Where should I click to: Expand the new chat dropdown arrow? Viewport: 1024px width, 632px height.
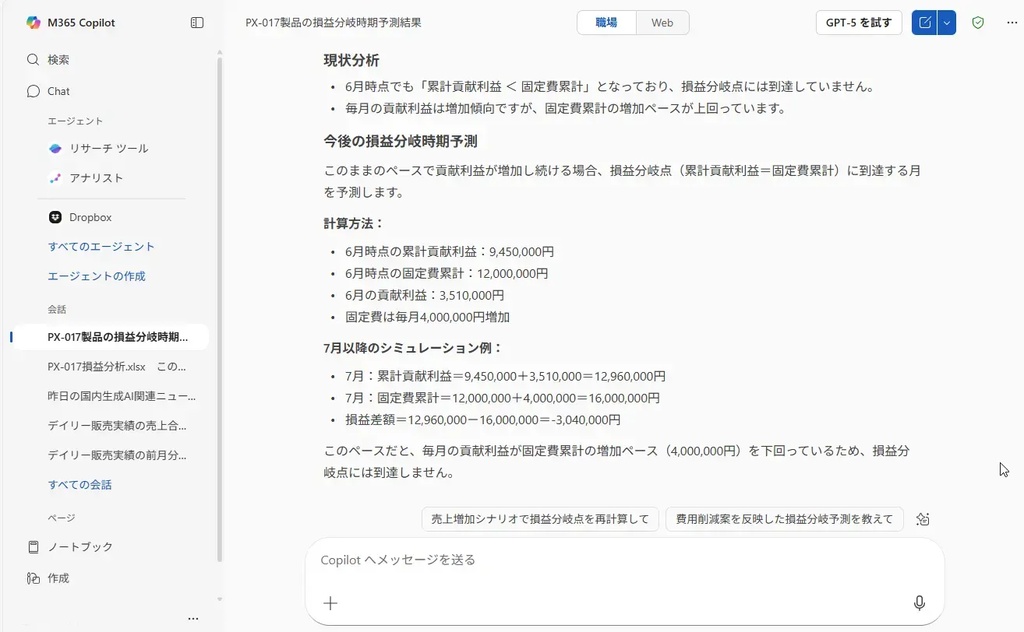click(x=947, y=22)
